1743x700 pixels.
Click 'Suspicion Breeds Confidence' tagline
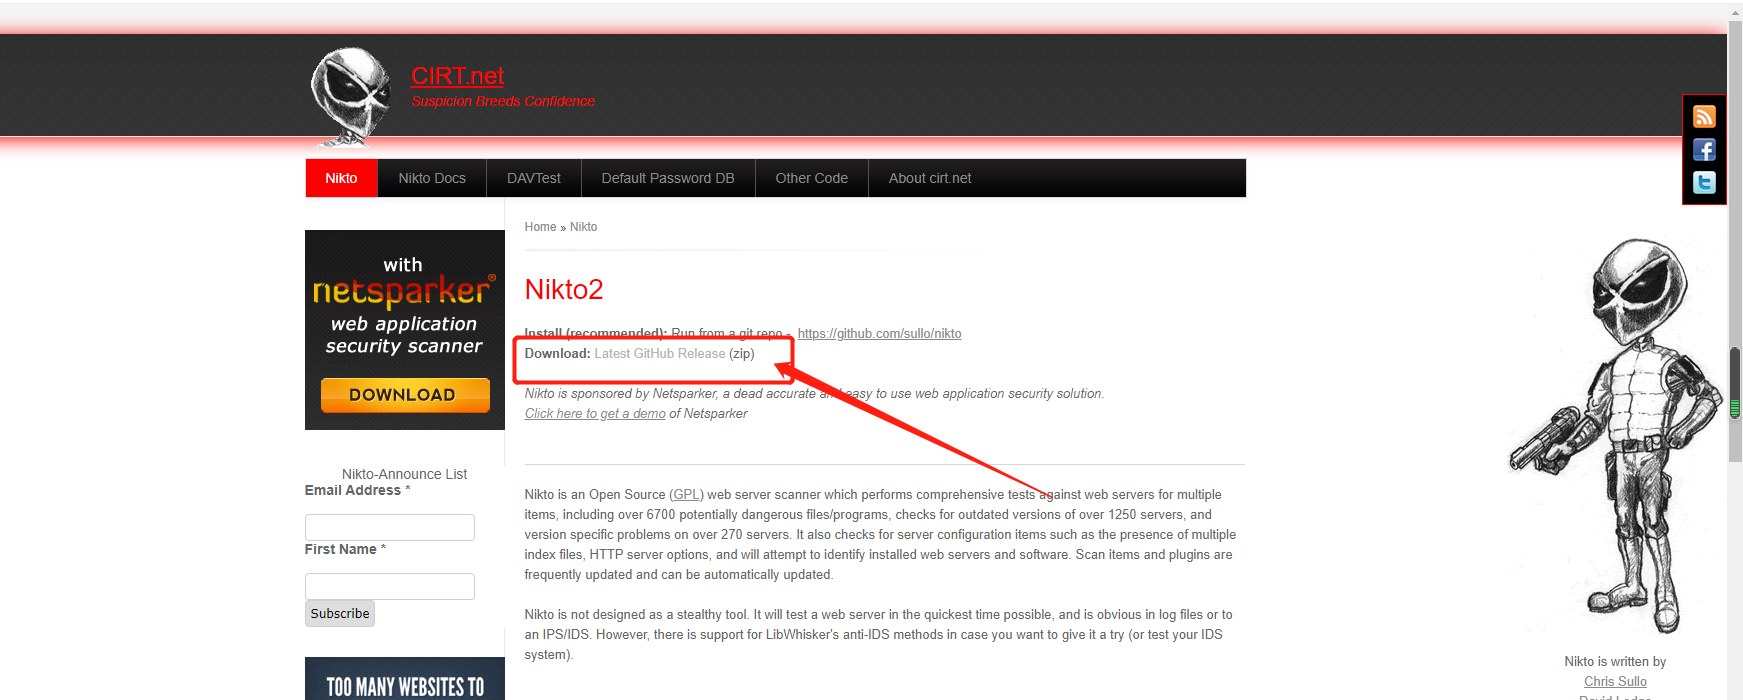tap(503, 101)
